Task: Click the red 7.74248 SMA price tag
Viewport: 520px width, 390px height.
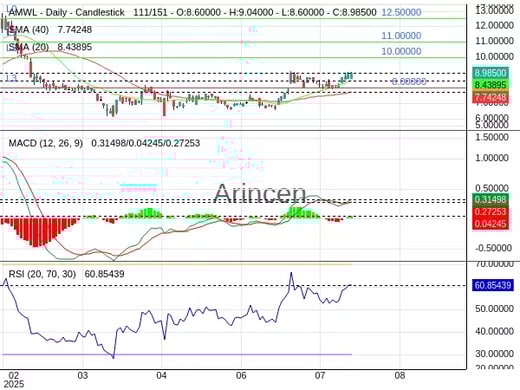Action: (x=491, y=97)
